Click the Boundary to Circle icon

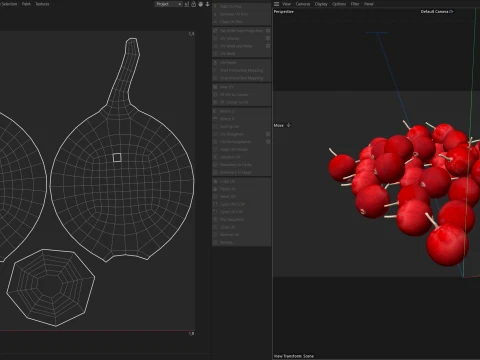pos(215,165)
